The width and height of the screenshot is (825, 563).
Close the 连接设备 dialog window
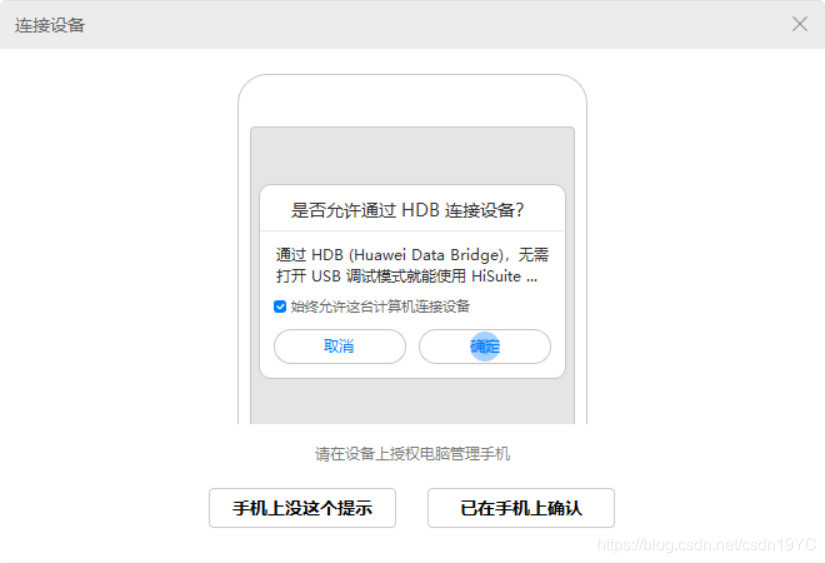tap(800, 24)
